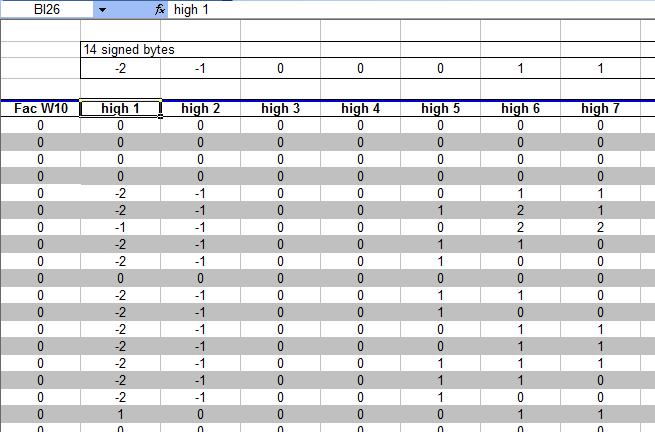Click the -1 in the signed bytes summary row
The width and height of the screenshot is (655, 432).
click(201, 68)
